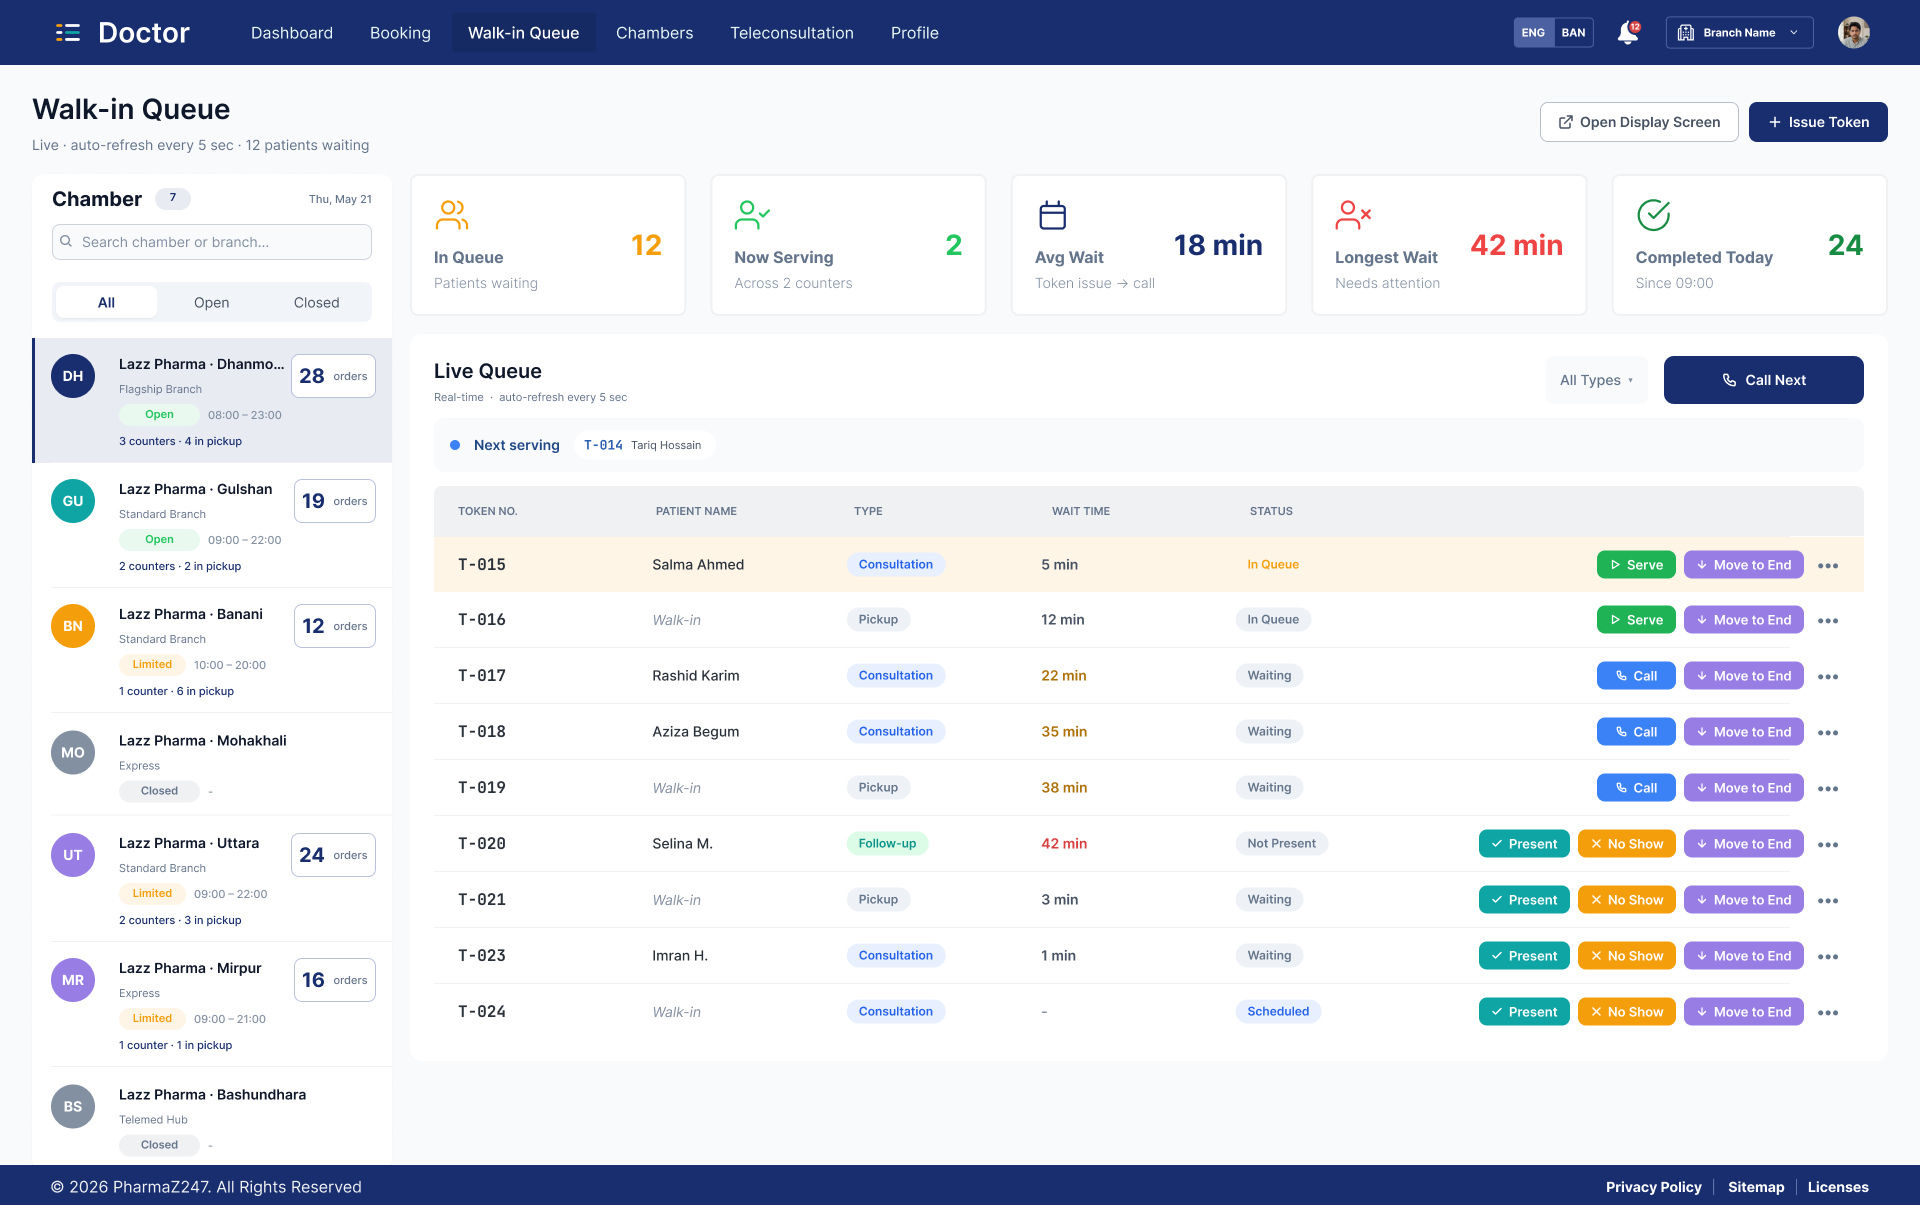Click the Follow-up type tag on T-020
The width and height of the screenshot is (1920, 1205).
pyautogui.click(x=887, y=844)
